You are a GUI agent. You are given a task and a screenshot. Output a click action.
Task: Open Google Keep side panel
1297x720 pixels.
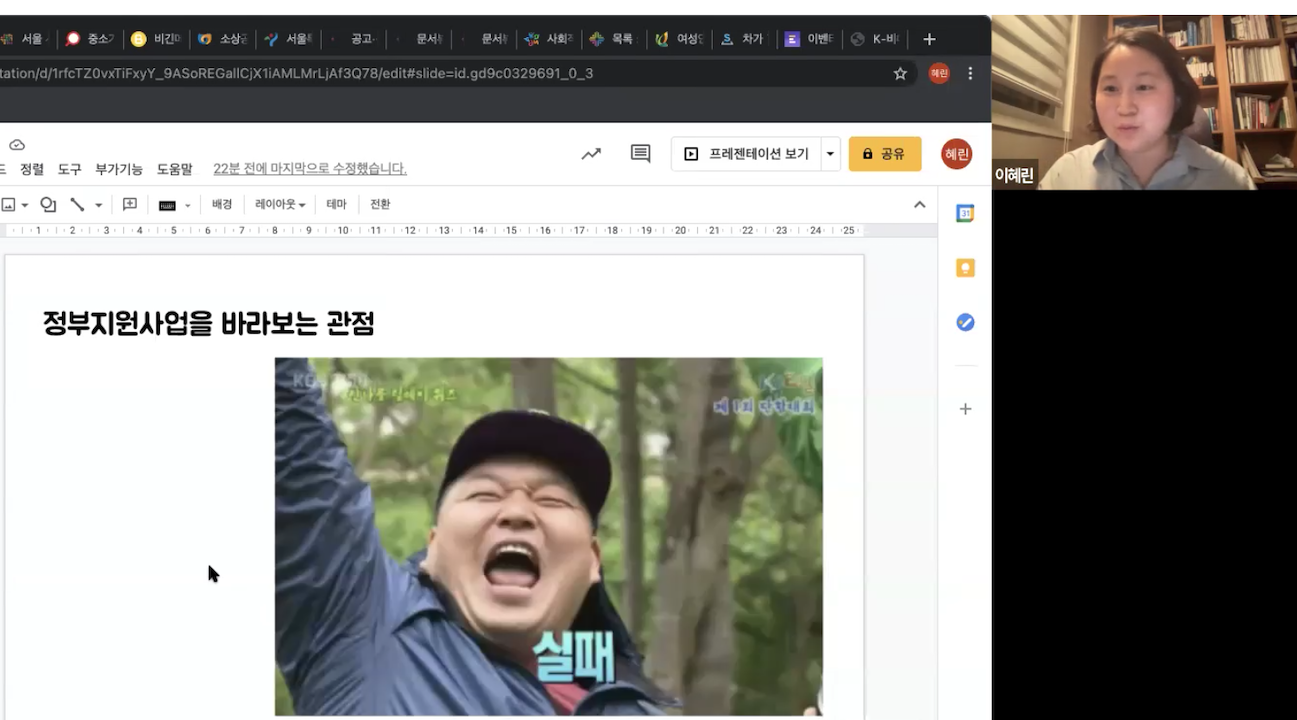coord(965,268)
